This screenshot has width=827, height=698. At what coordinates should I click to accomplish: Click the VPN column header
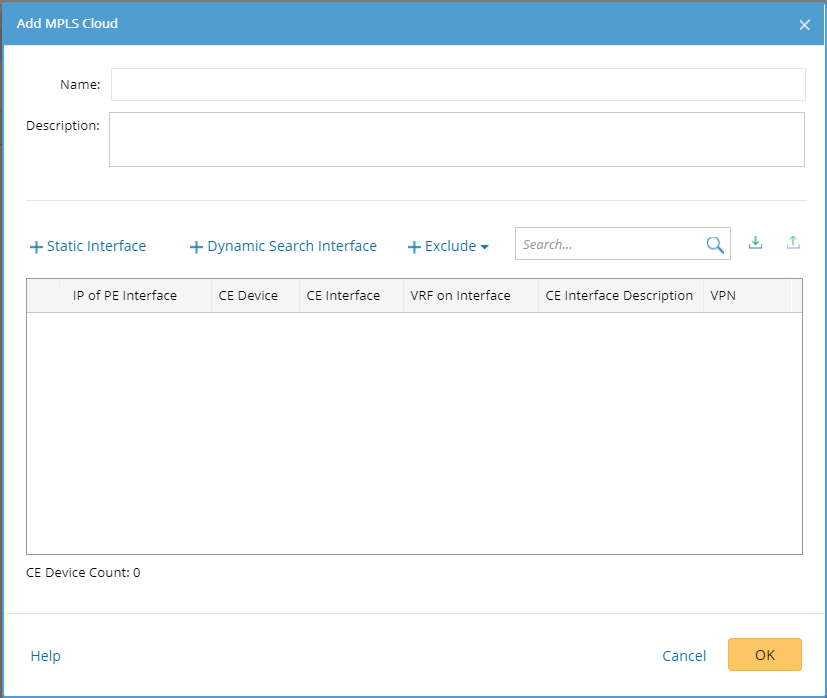click(723, 296)
